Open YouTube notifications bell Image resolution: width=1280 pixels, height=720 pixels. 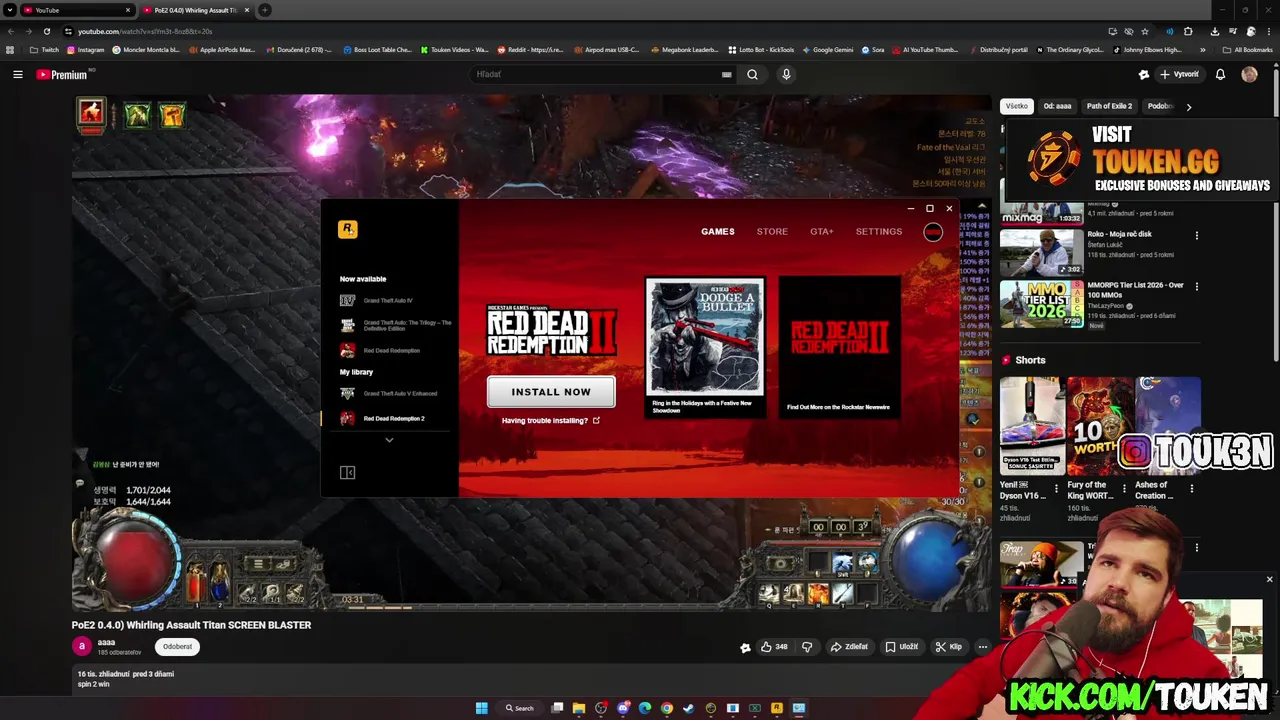pyautogui.click(x=1220, y=74)
